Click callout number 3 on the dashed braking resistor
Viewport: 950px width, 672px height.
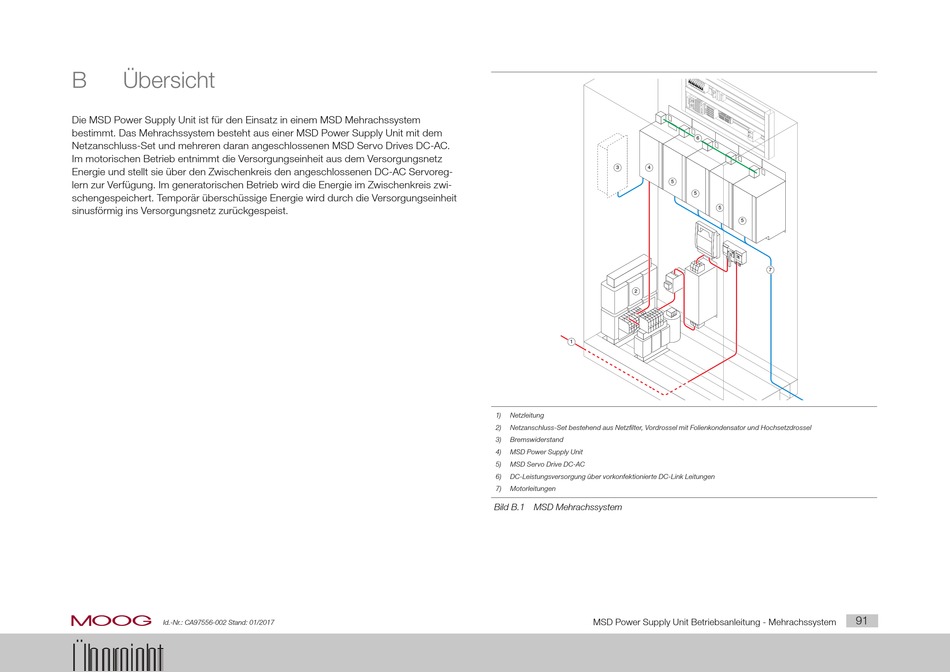click(617, 167)
